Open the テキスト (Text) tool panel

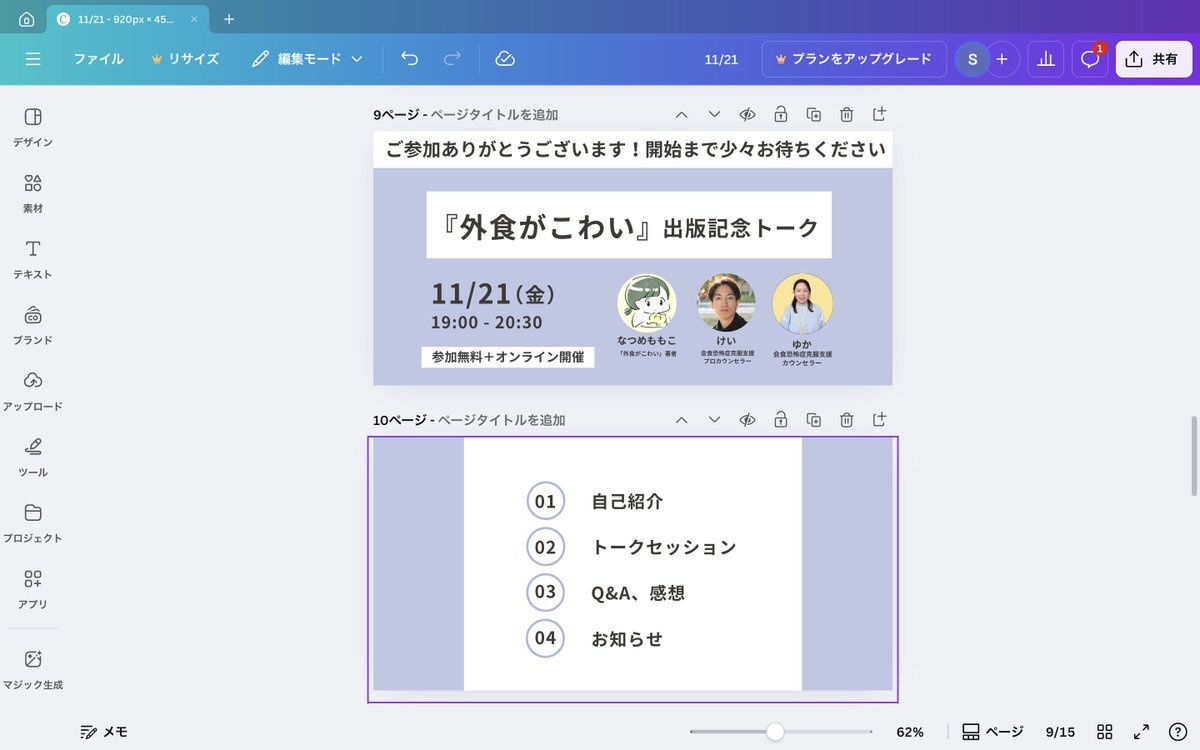pyautogui.click(x=33, y=259)
